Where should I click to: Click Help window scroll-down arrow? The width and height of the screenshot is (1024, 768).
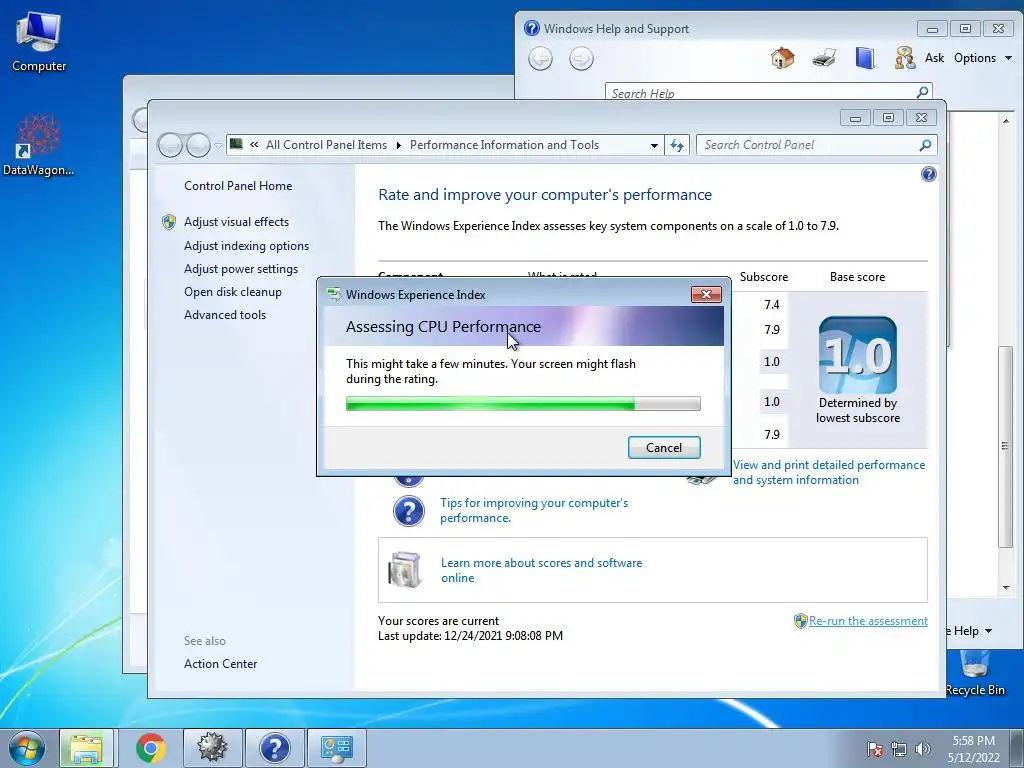point(1006,588)
